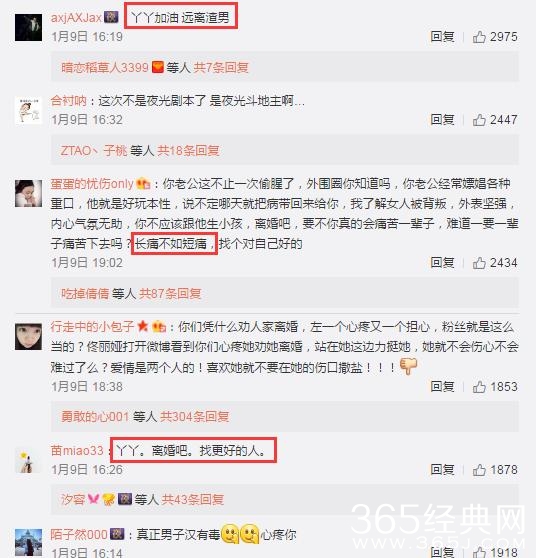Like the comment with 2434 likes
This screenshot has width=536, height=558.
point(479,263)
